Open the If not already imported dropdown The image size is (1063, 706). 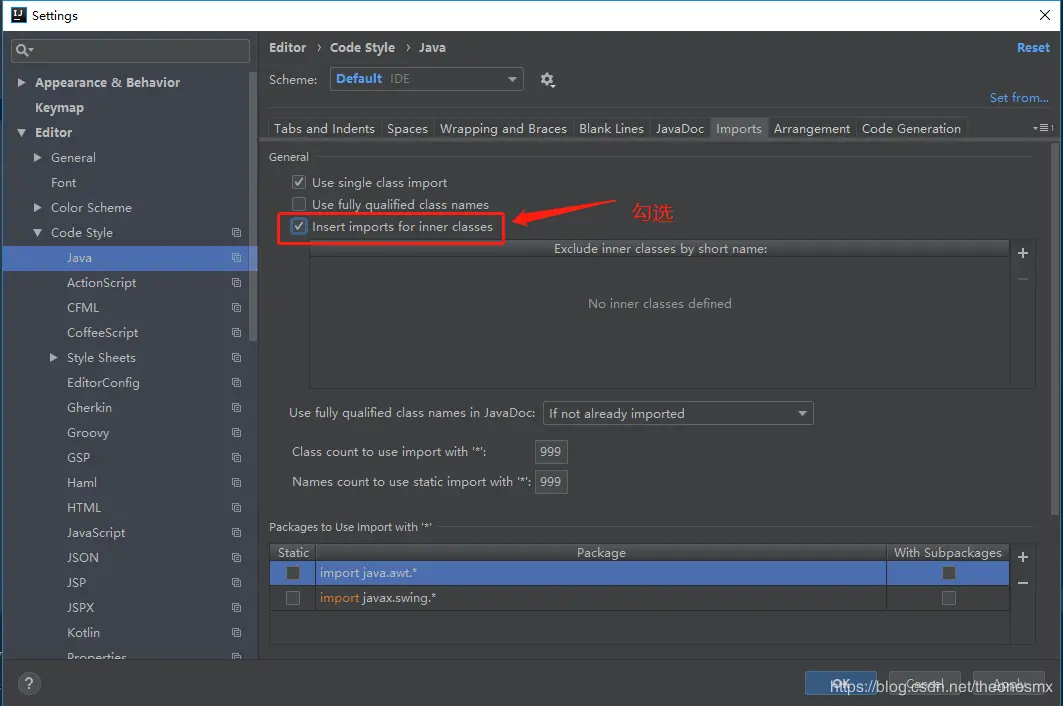[x=678, y=414]
